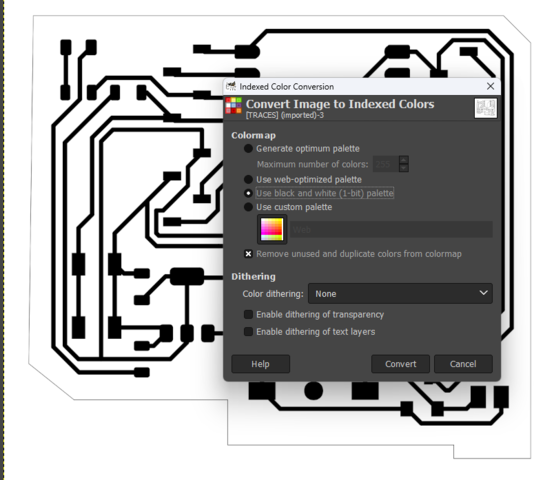Viewport: 554px width, 480px height.
Task: Click the maximum number of colors field
Action: point(386,164)
